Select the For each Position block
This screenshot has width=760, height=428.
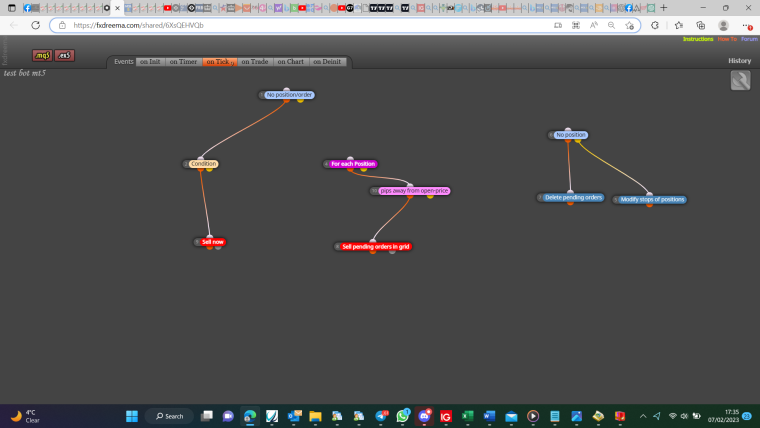coord(353,164)
